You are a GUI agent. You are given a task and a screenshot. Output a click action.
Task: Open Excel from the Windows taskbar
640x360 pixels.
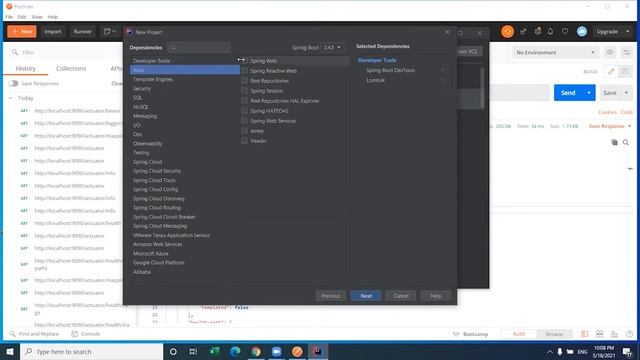[214, 351]
